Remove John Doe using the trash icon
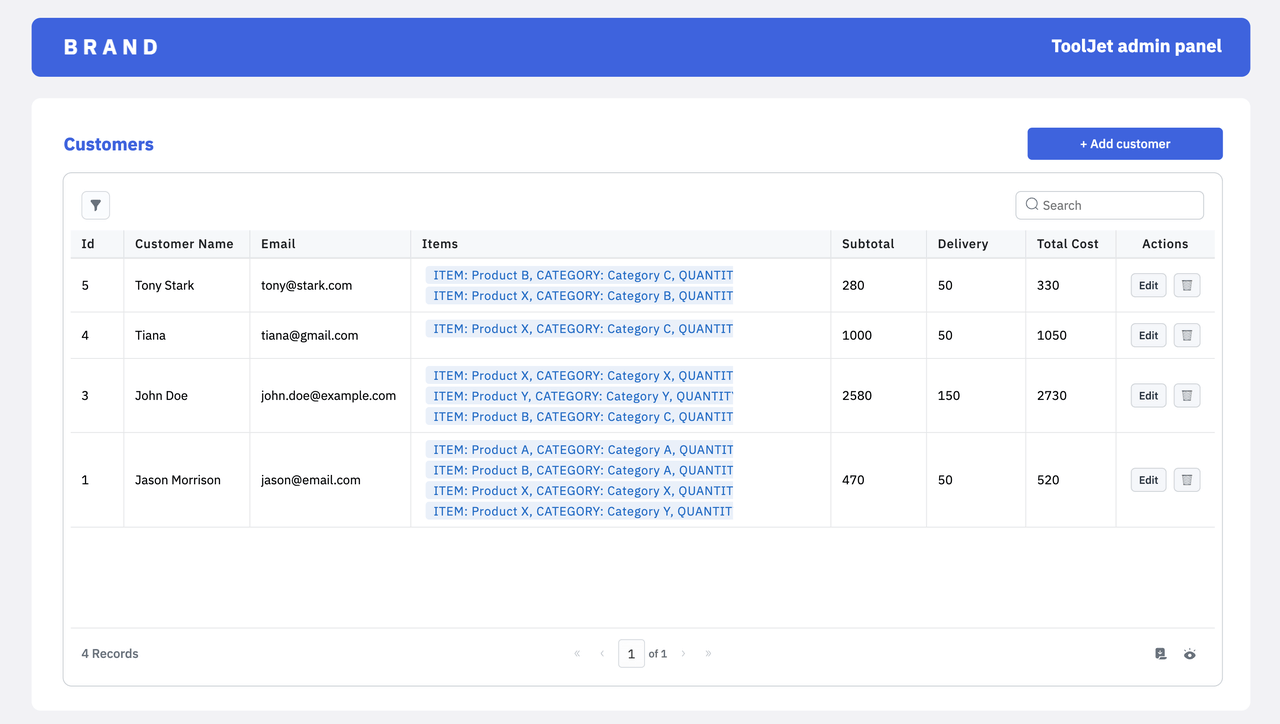This screenshot has height=724, width=1280. 1186,395
